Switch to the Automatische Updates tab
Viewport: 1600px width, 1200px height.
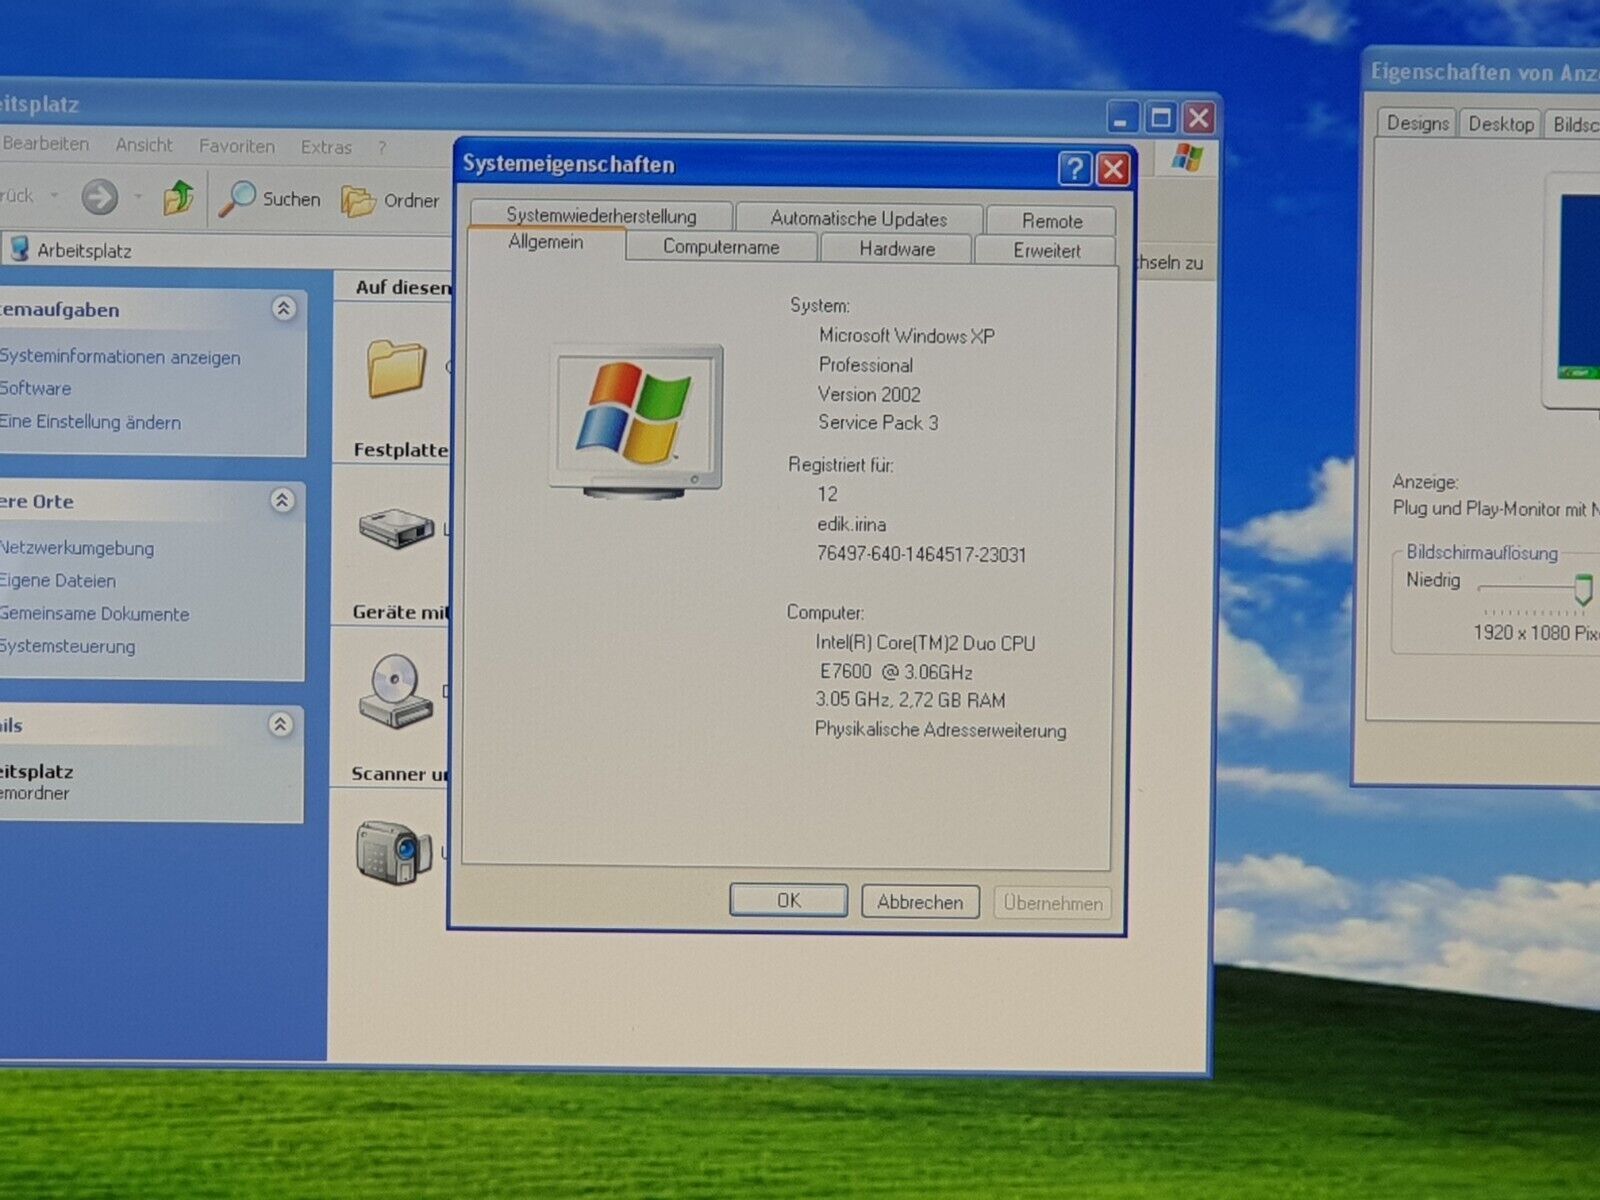pyautogui.click(x=858, y=218)
